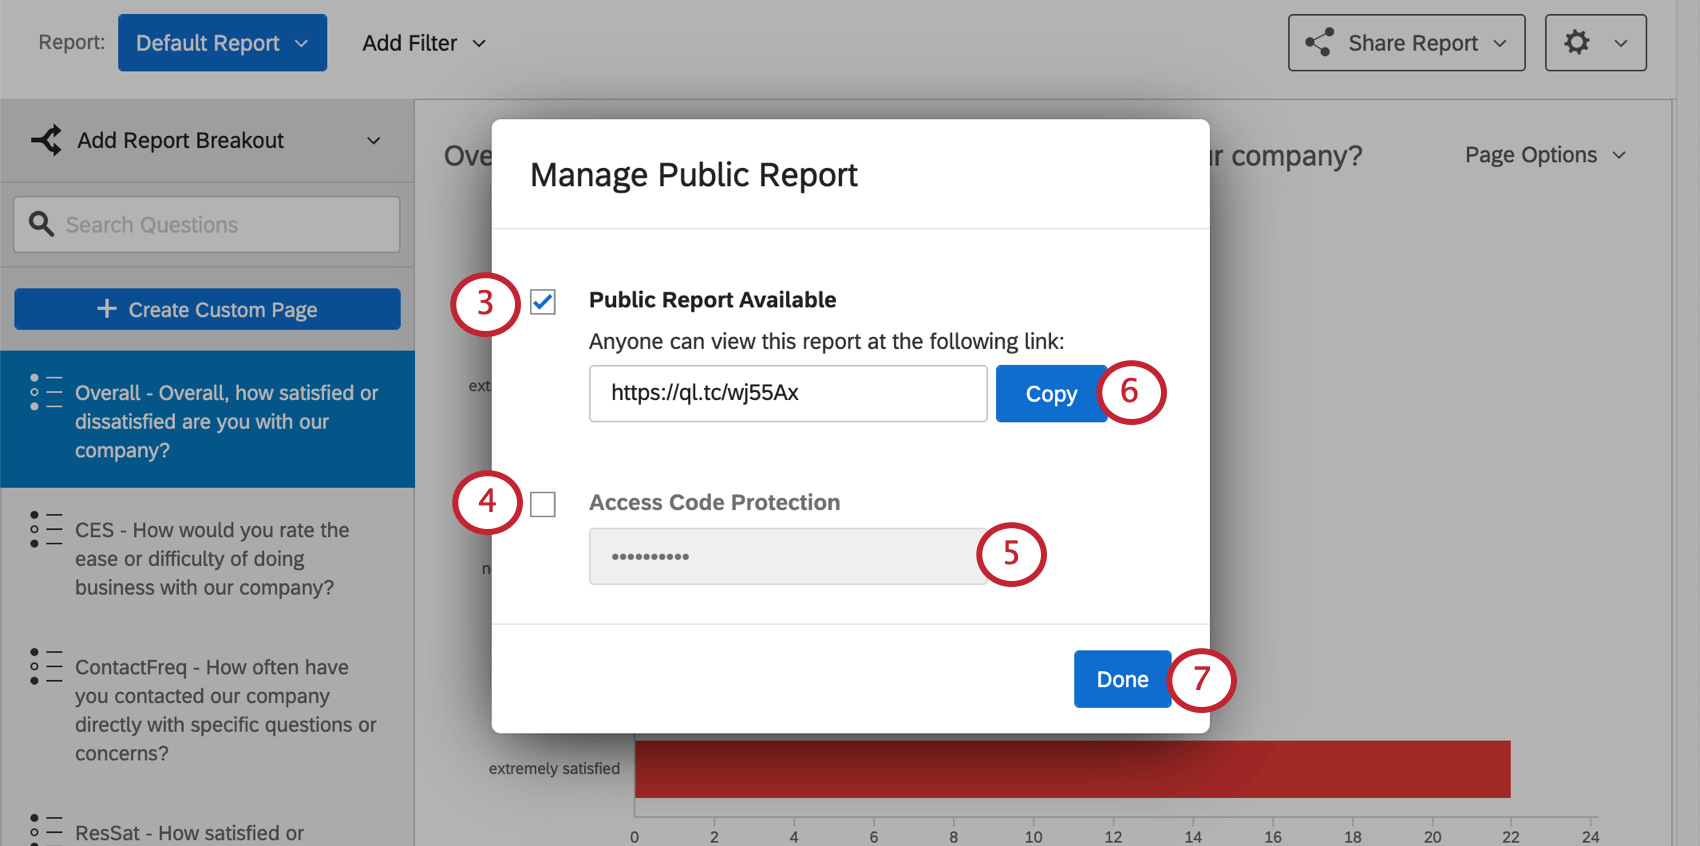Open the Add Report Breakout chevron
1700x846 pixels.
pyautogui.click(x=374, y=141)
